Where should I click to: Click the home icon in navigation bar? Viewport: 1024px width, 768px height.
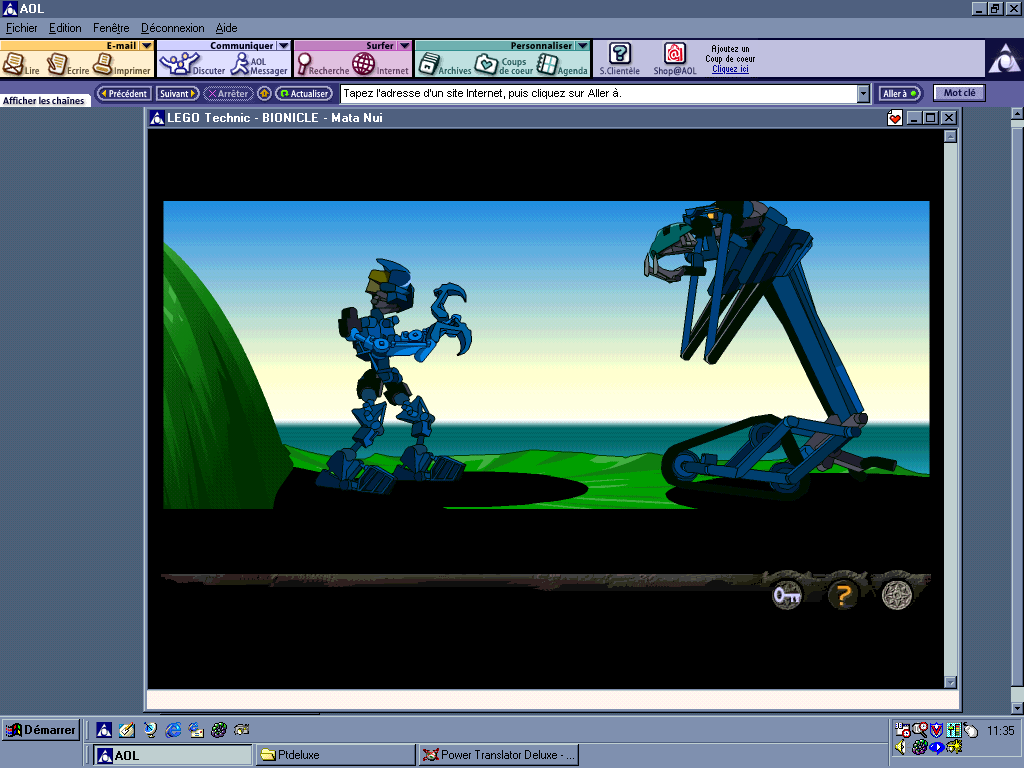coord(264,93)
